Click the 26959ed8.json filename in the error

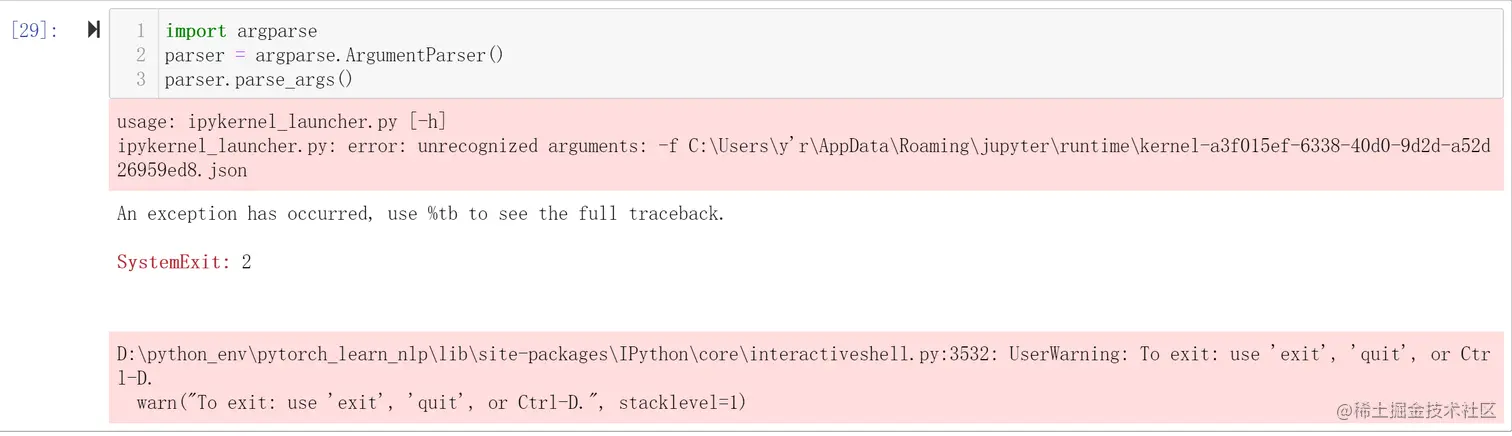pos(182,170)
